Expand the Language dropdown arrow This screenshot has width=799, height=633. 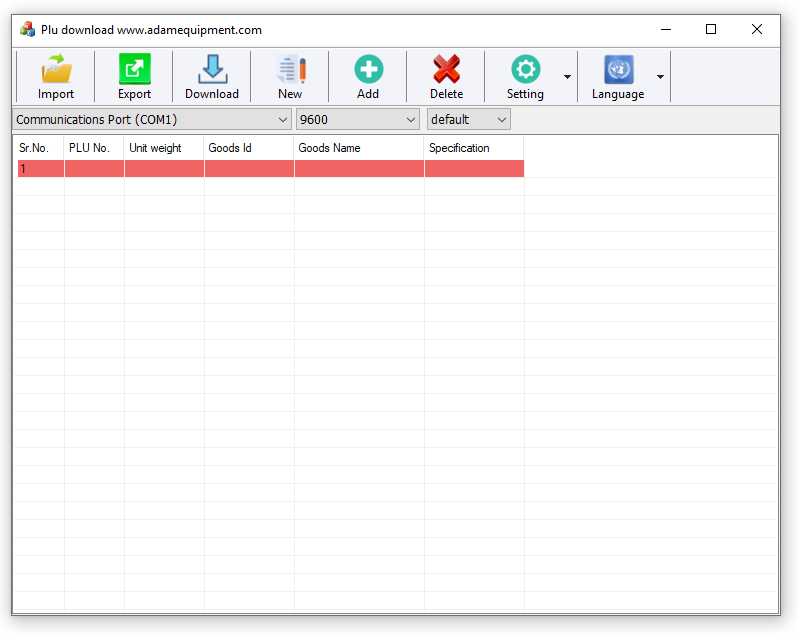[x=660, y=77]
